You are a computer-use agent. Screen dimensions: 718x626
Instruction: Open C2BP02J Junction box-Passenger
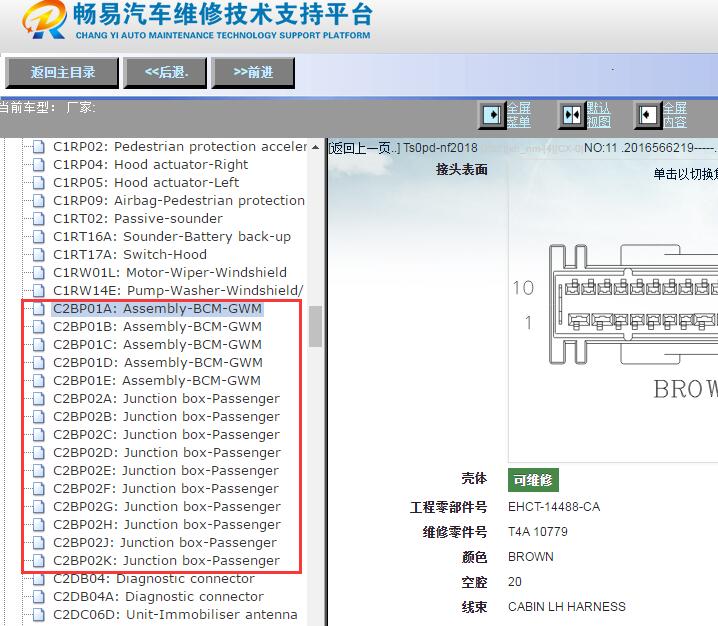(165, 543)
